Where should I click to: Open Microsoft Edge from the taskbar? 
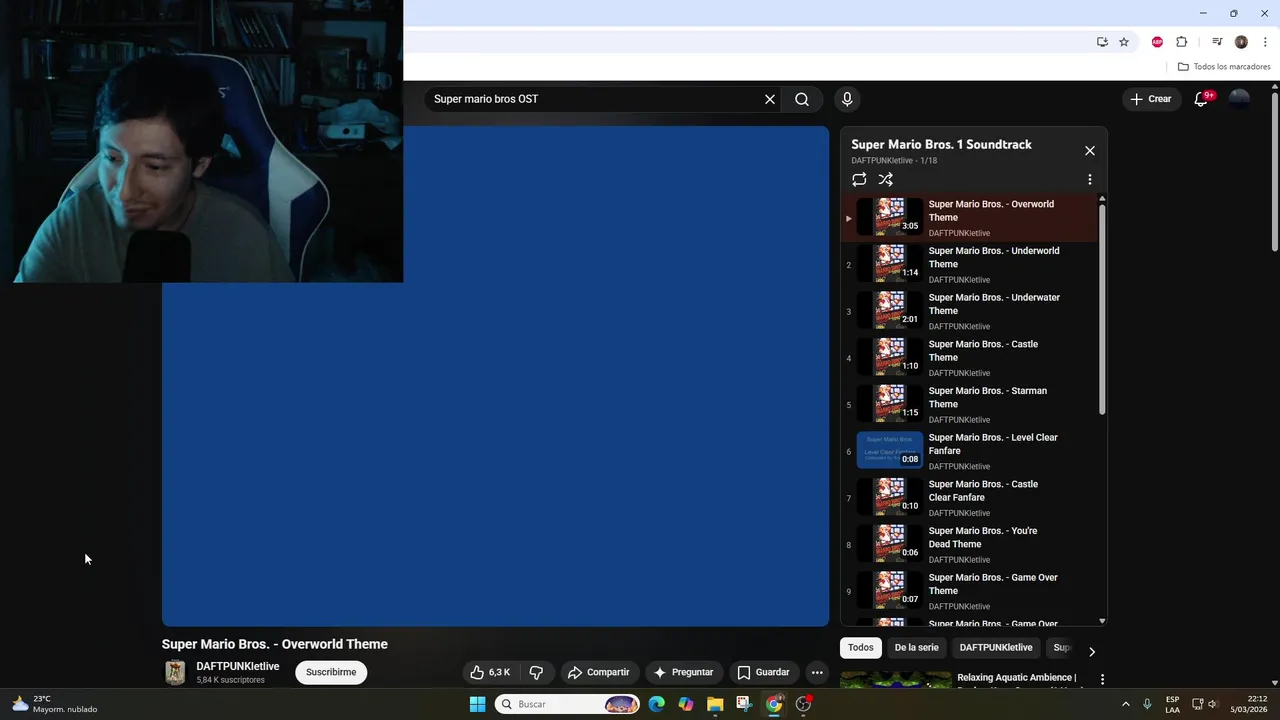(x=656, y=704)
